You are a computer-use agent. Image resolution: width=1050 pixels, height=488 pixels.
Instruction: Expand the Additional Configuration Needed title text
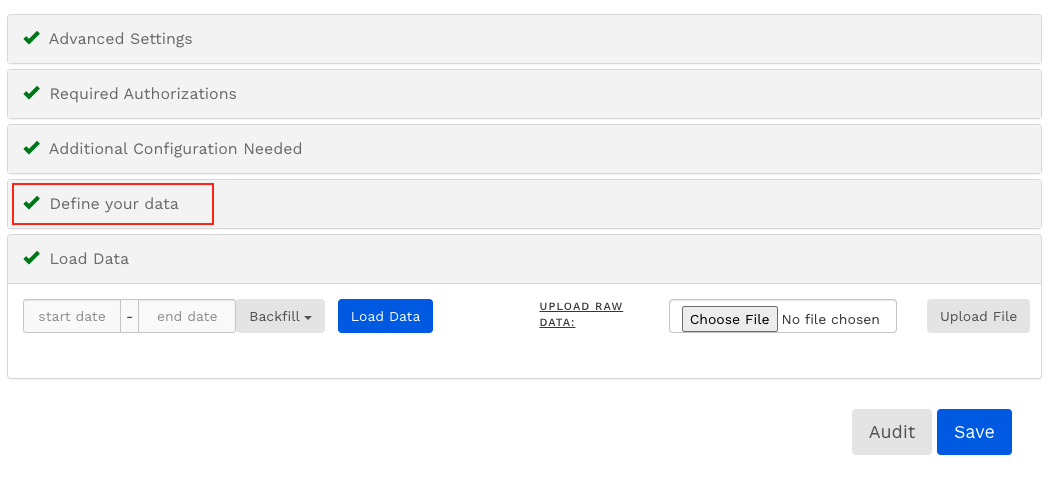[x=175, y=149]
